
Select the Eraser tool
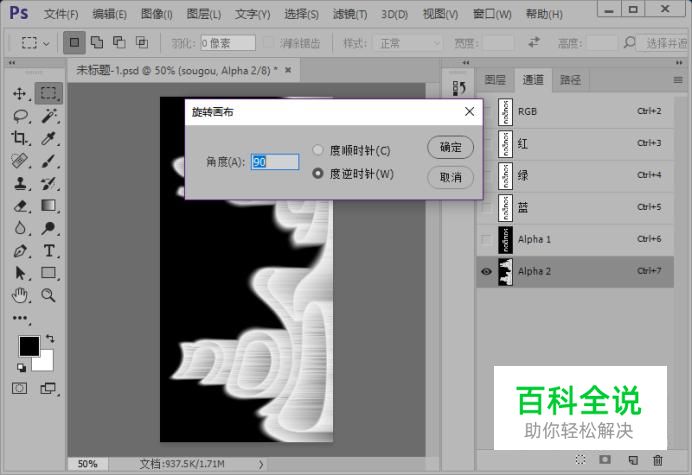(20, 206)
